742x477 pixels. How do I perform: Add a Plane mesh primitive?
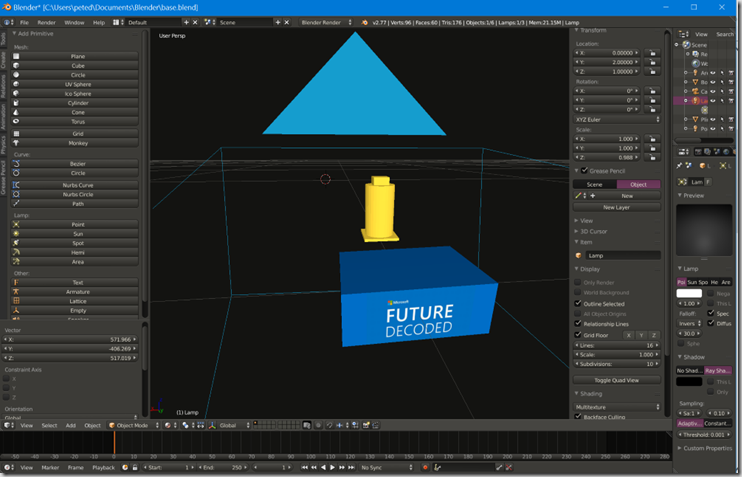74,56
